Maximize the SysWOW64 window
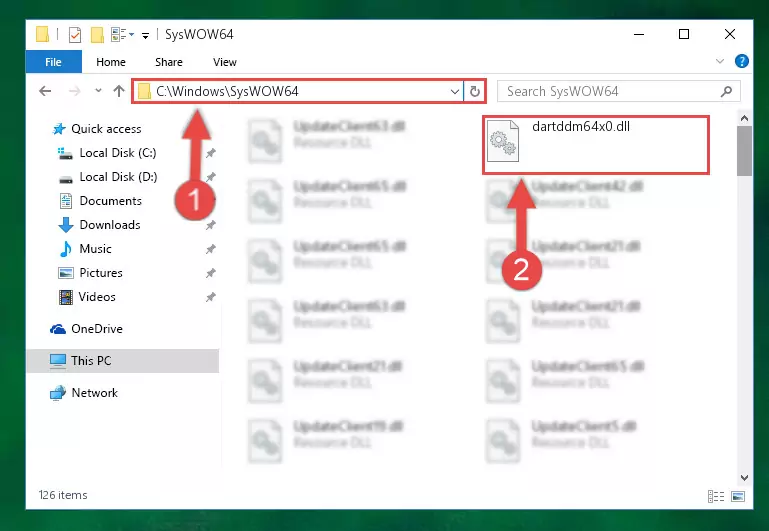Screen dimensions: 769x531 point(684,34)
